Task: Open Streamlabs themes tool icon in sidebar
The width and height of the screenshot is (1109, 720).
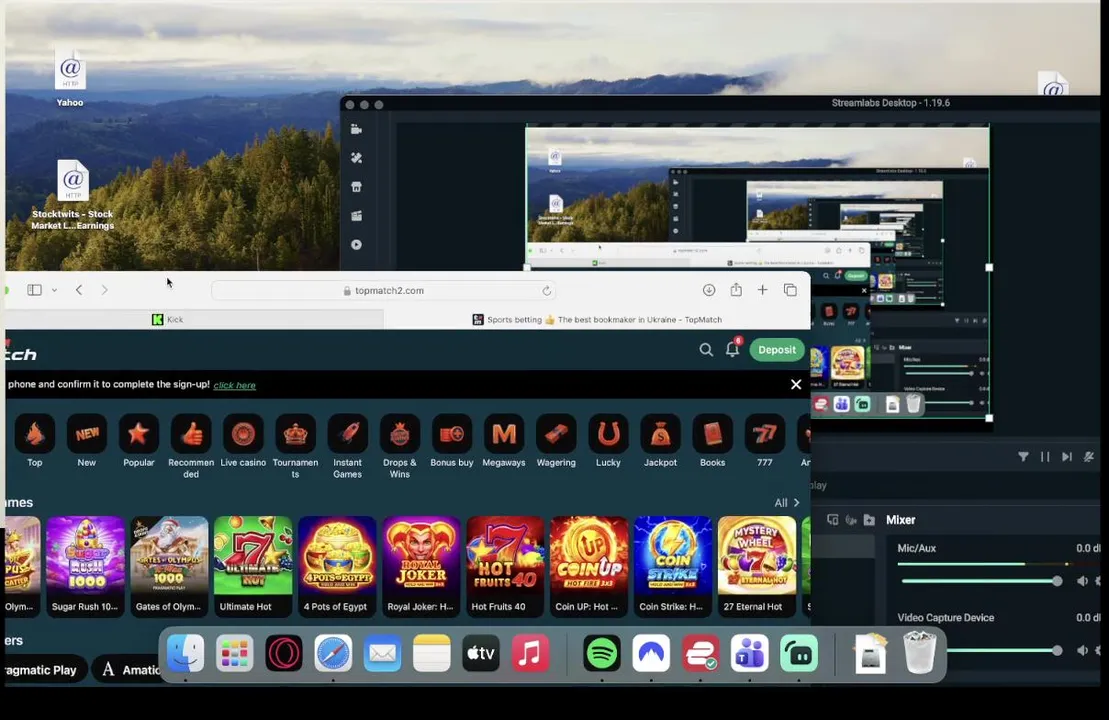Action: (x=356, y=158)
